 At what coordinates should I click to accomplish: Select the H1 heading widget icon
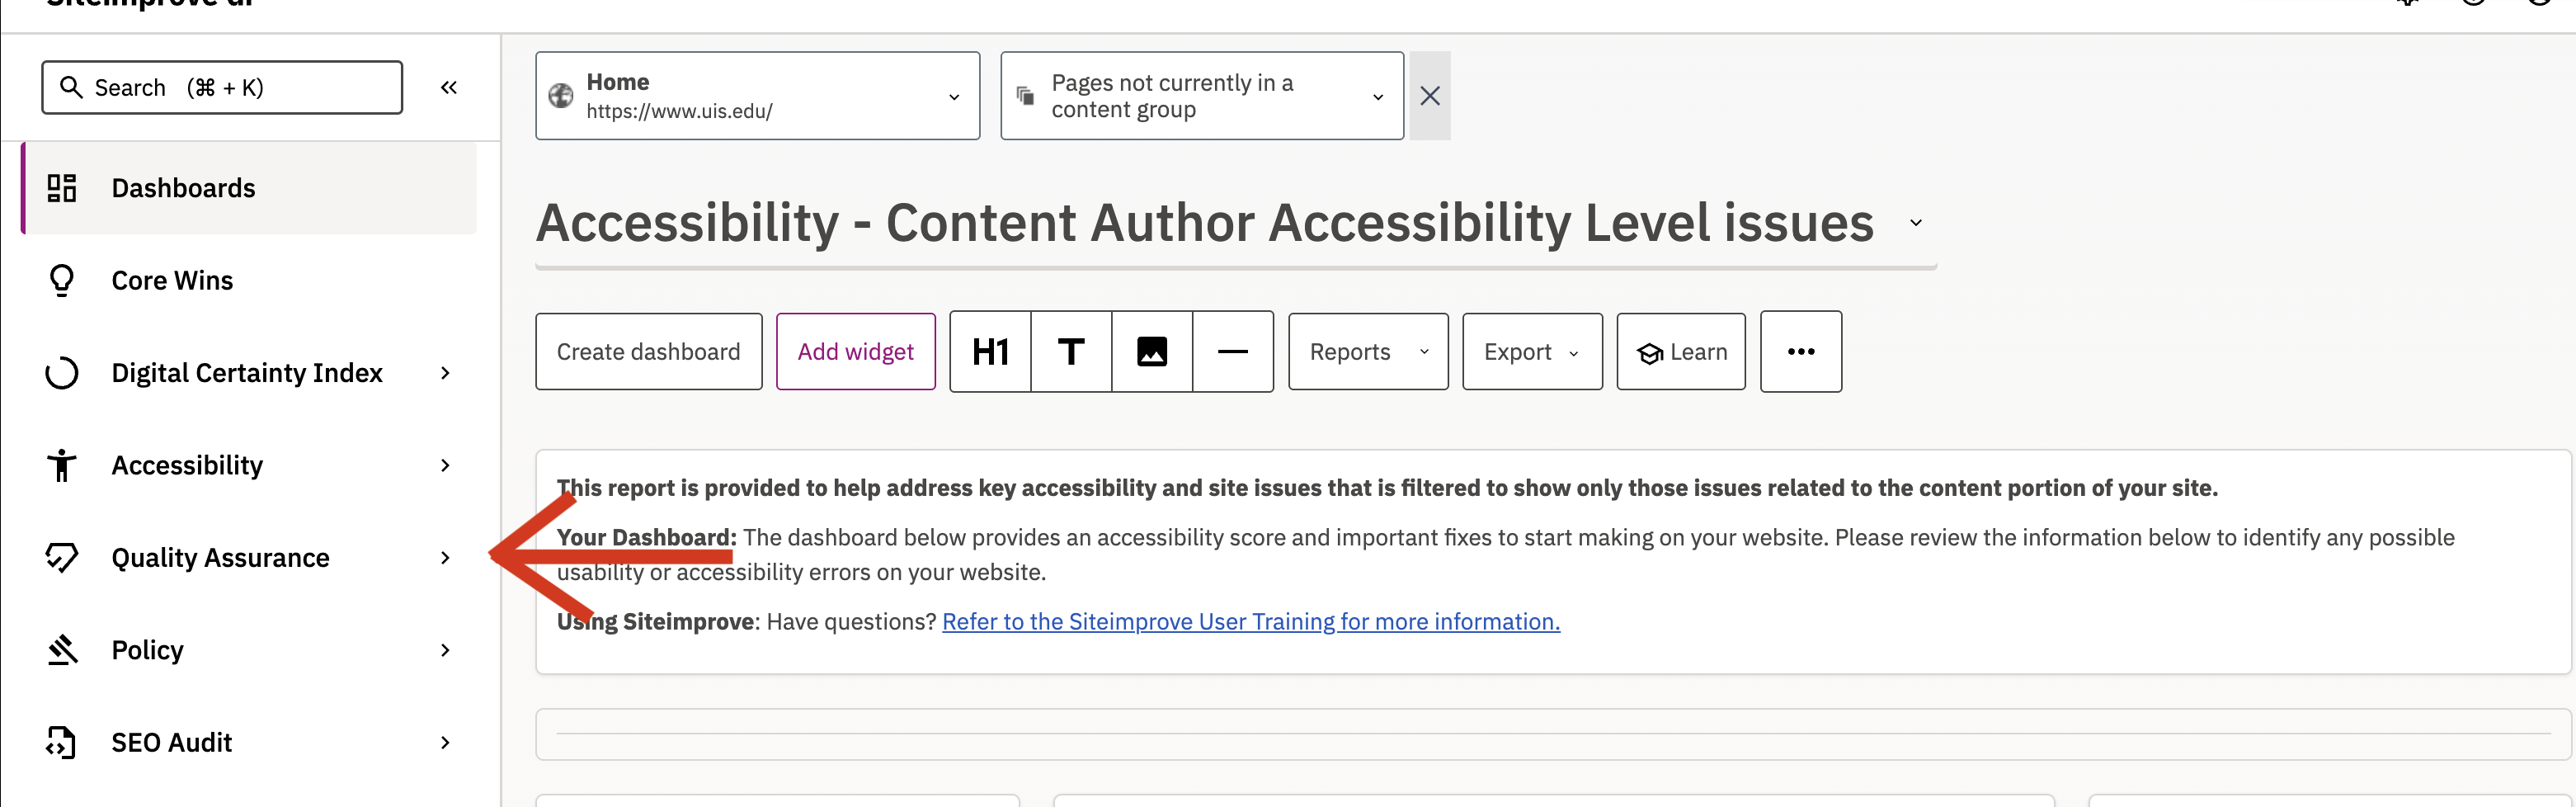990,351
